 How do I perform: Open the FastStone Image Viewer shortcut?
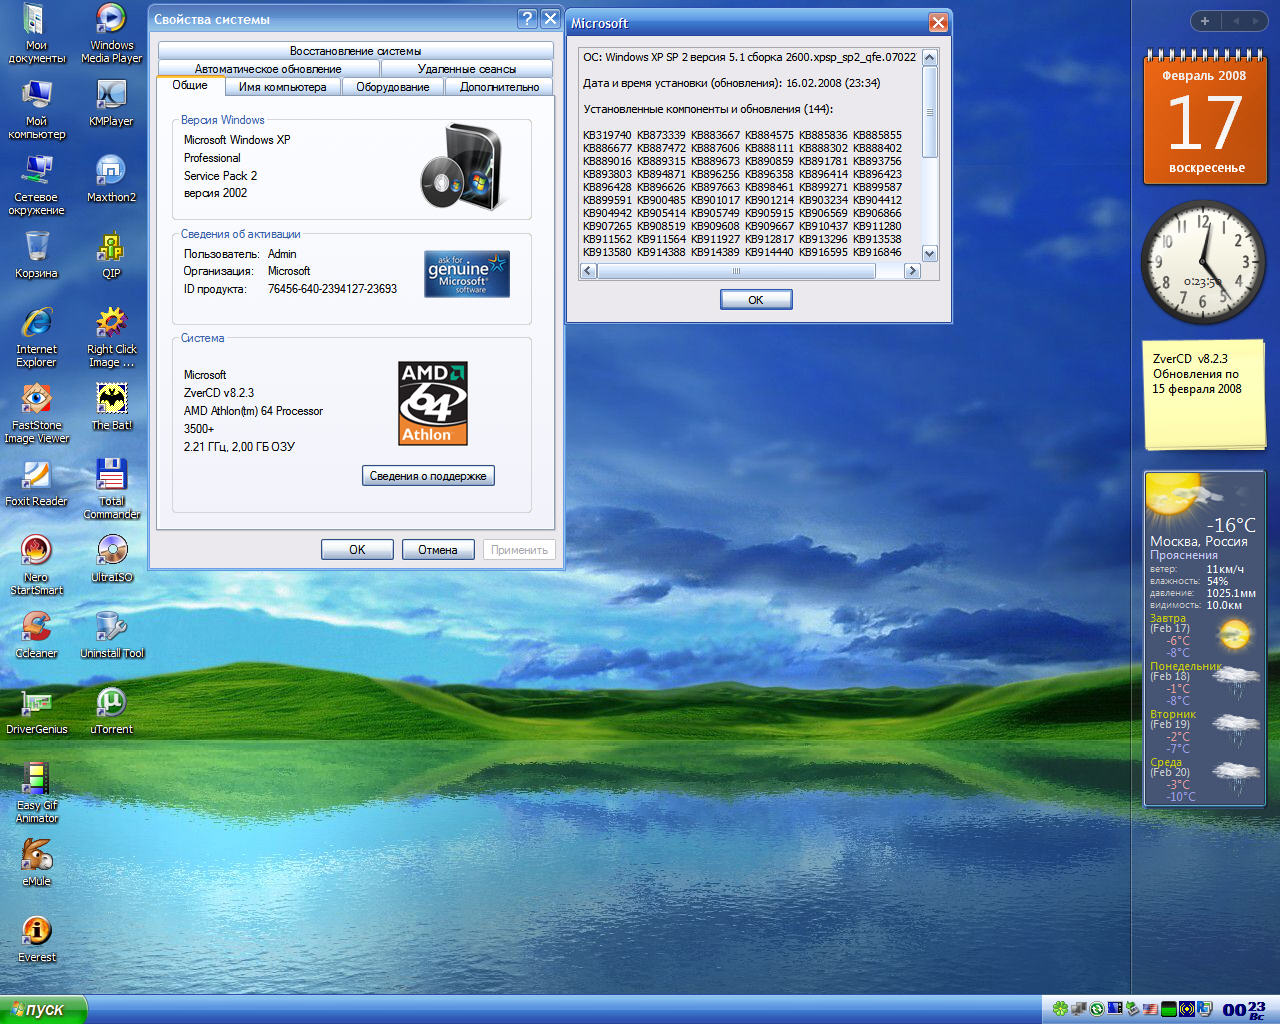36,400
